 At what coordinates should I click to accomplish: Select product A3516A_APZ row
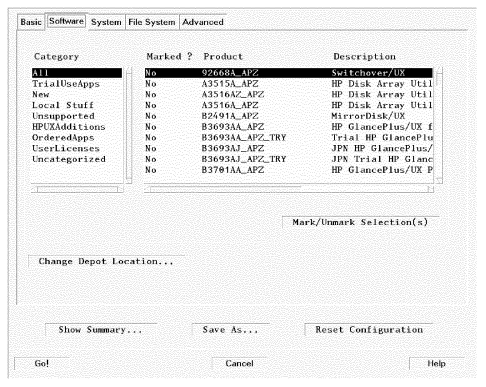(288, 105)
